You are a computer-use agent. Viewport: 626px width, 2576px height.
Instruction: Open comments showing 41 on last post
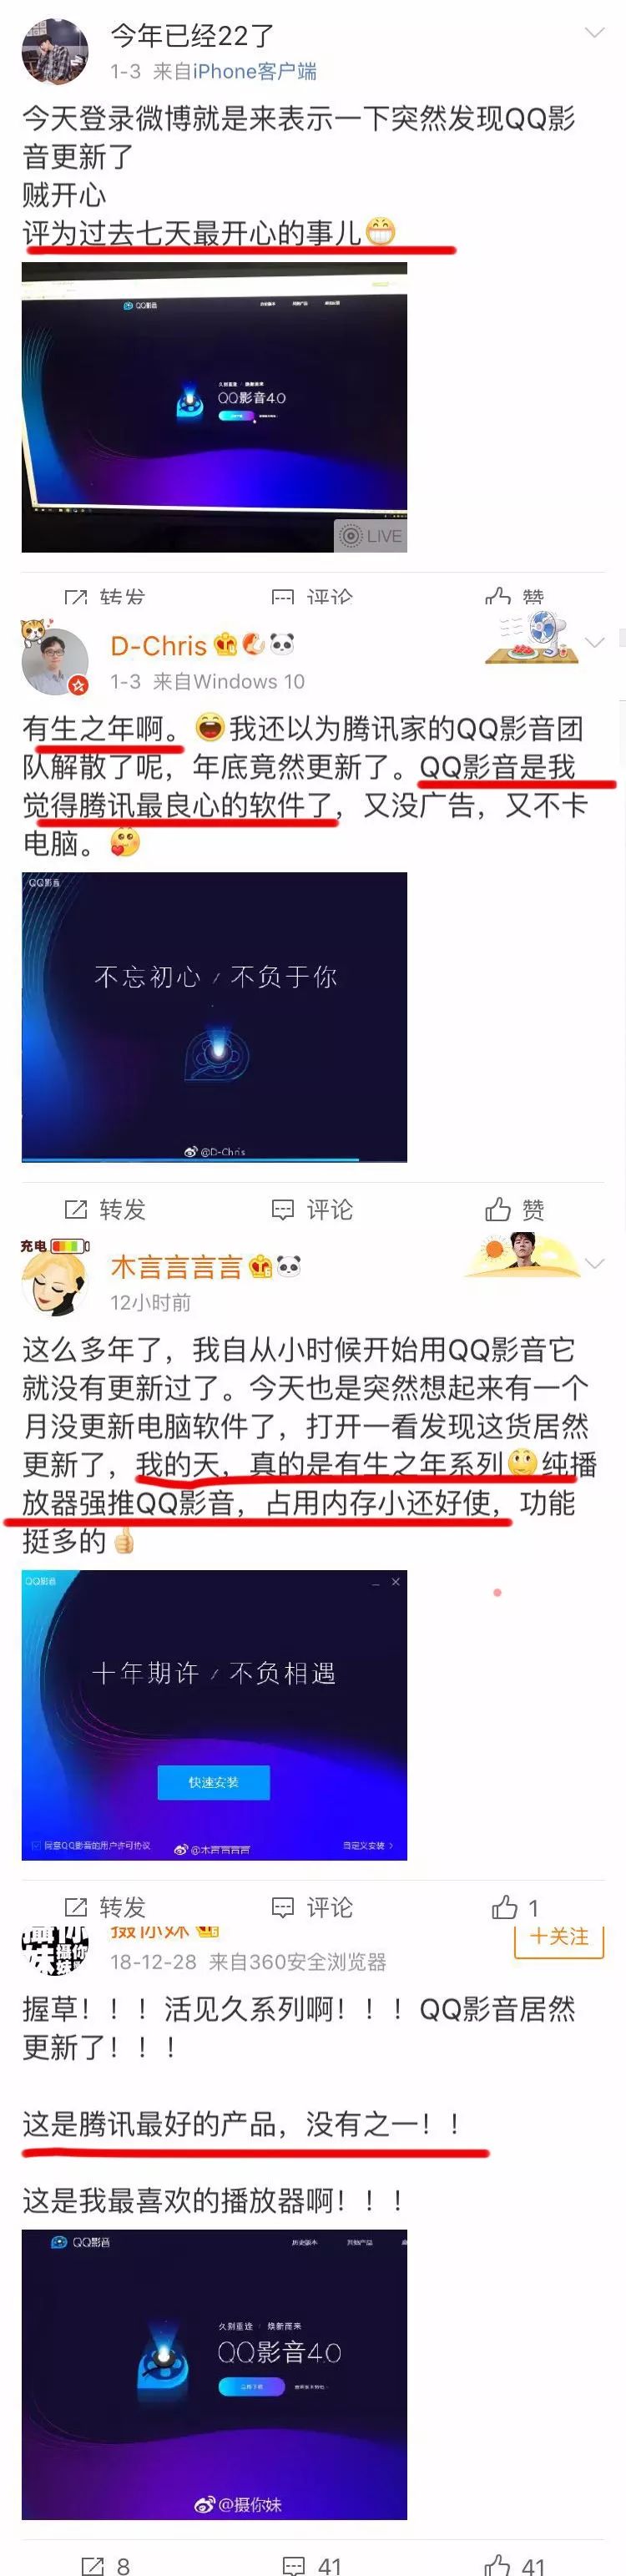coord(312,2566)
